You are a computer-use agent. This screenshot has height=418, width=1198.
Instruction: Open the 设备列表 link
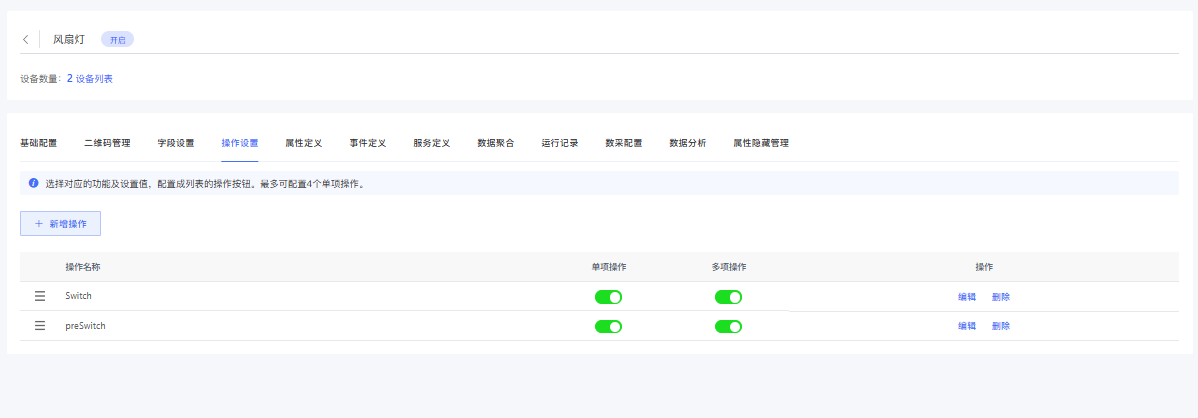94,79
